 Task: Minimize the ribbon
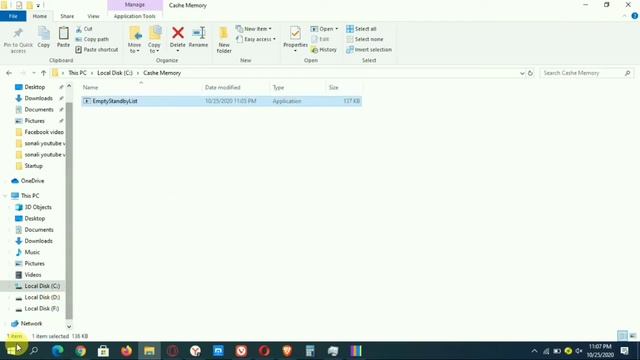point(624,16)
